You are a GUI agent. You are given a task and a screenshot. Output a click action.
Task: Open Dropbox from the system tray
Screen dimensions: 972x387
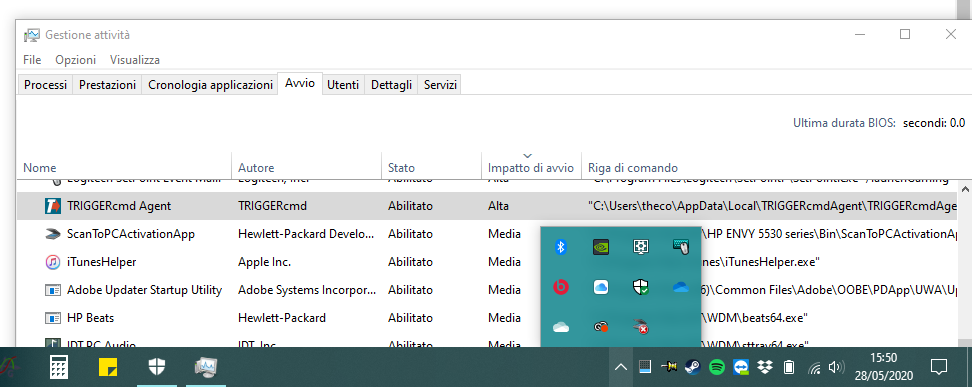pos(765,367)
